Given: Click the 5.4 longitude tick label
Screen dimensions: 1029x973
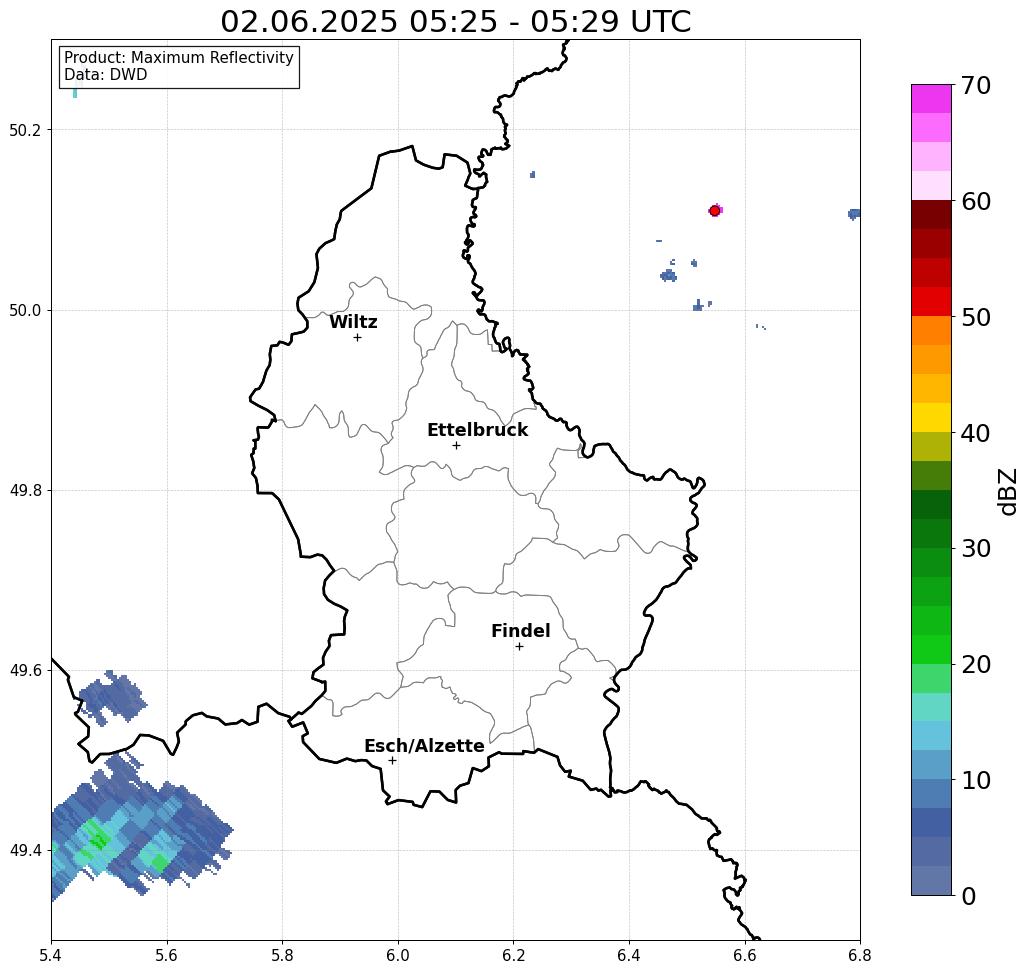Looking at the screenshot, I should [51, 955].
